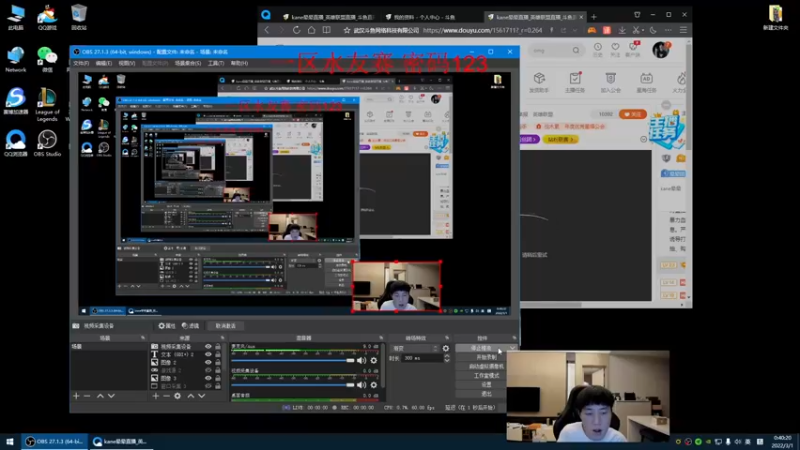Toggle visibility of 文本 (GDI+) 2 source
Screen dimensions: 800x450
[208, 354]
